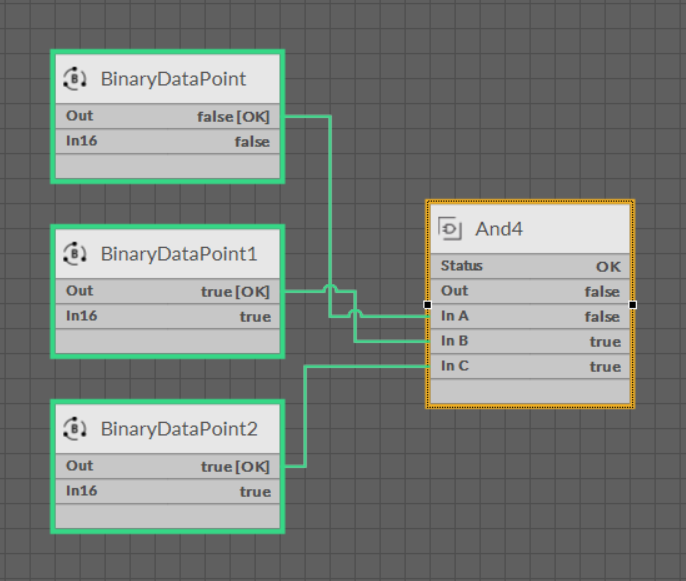Select the BinaryDataPoint2 block title

coord(179,429)
